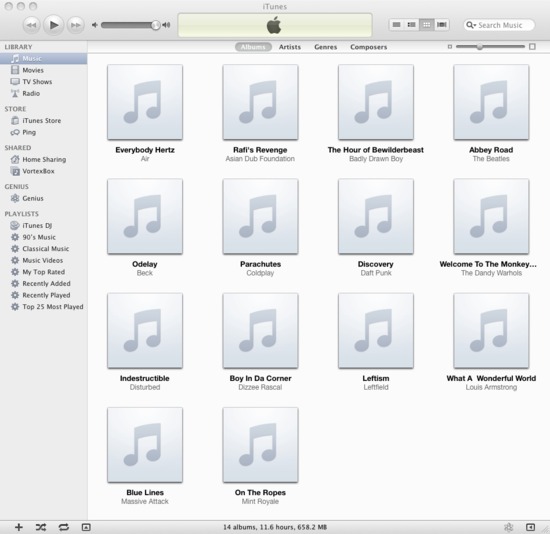Viewport: 550px width, 534px height.
Task: Switch to the Composers tab
Action: click(368, 47)
